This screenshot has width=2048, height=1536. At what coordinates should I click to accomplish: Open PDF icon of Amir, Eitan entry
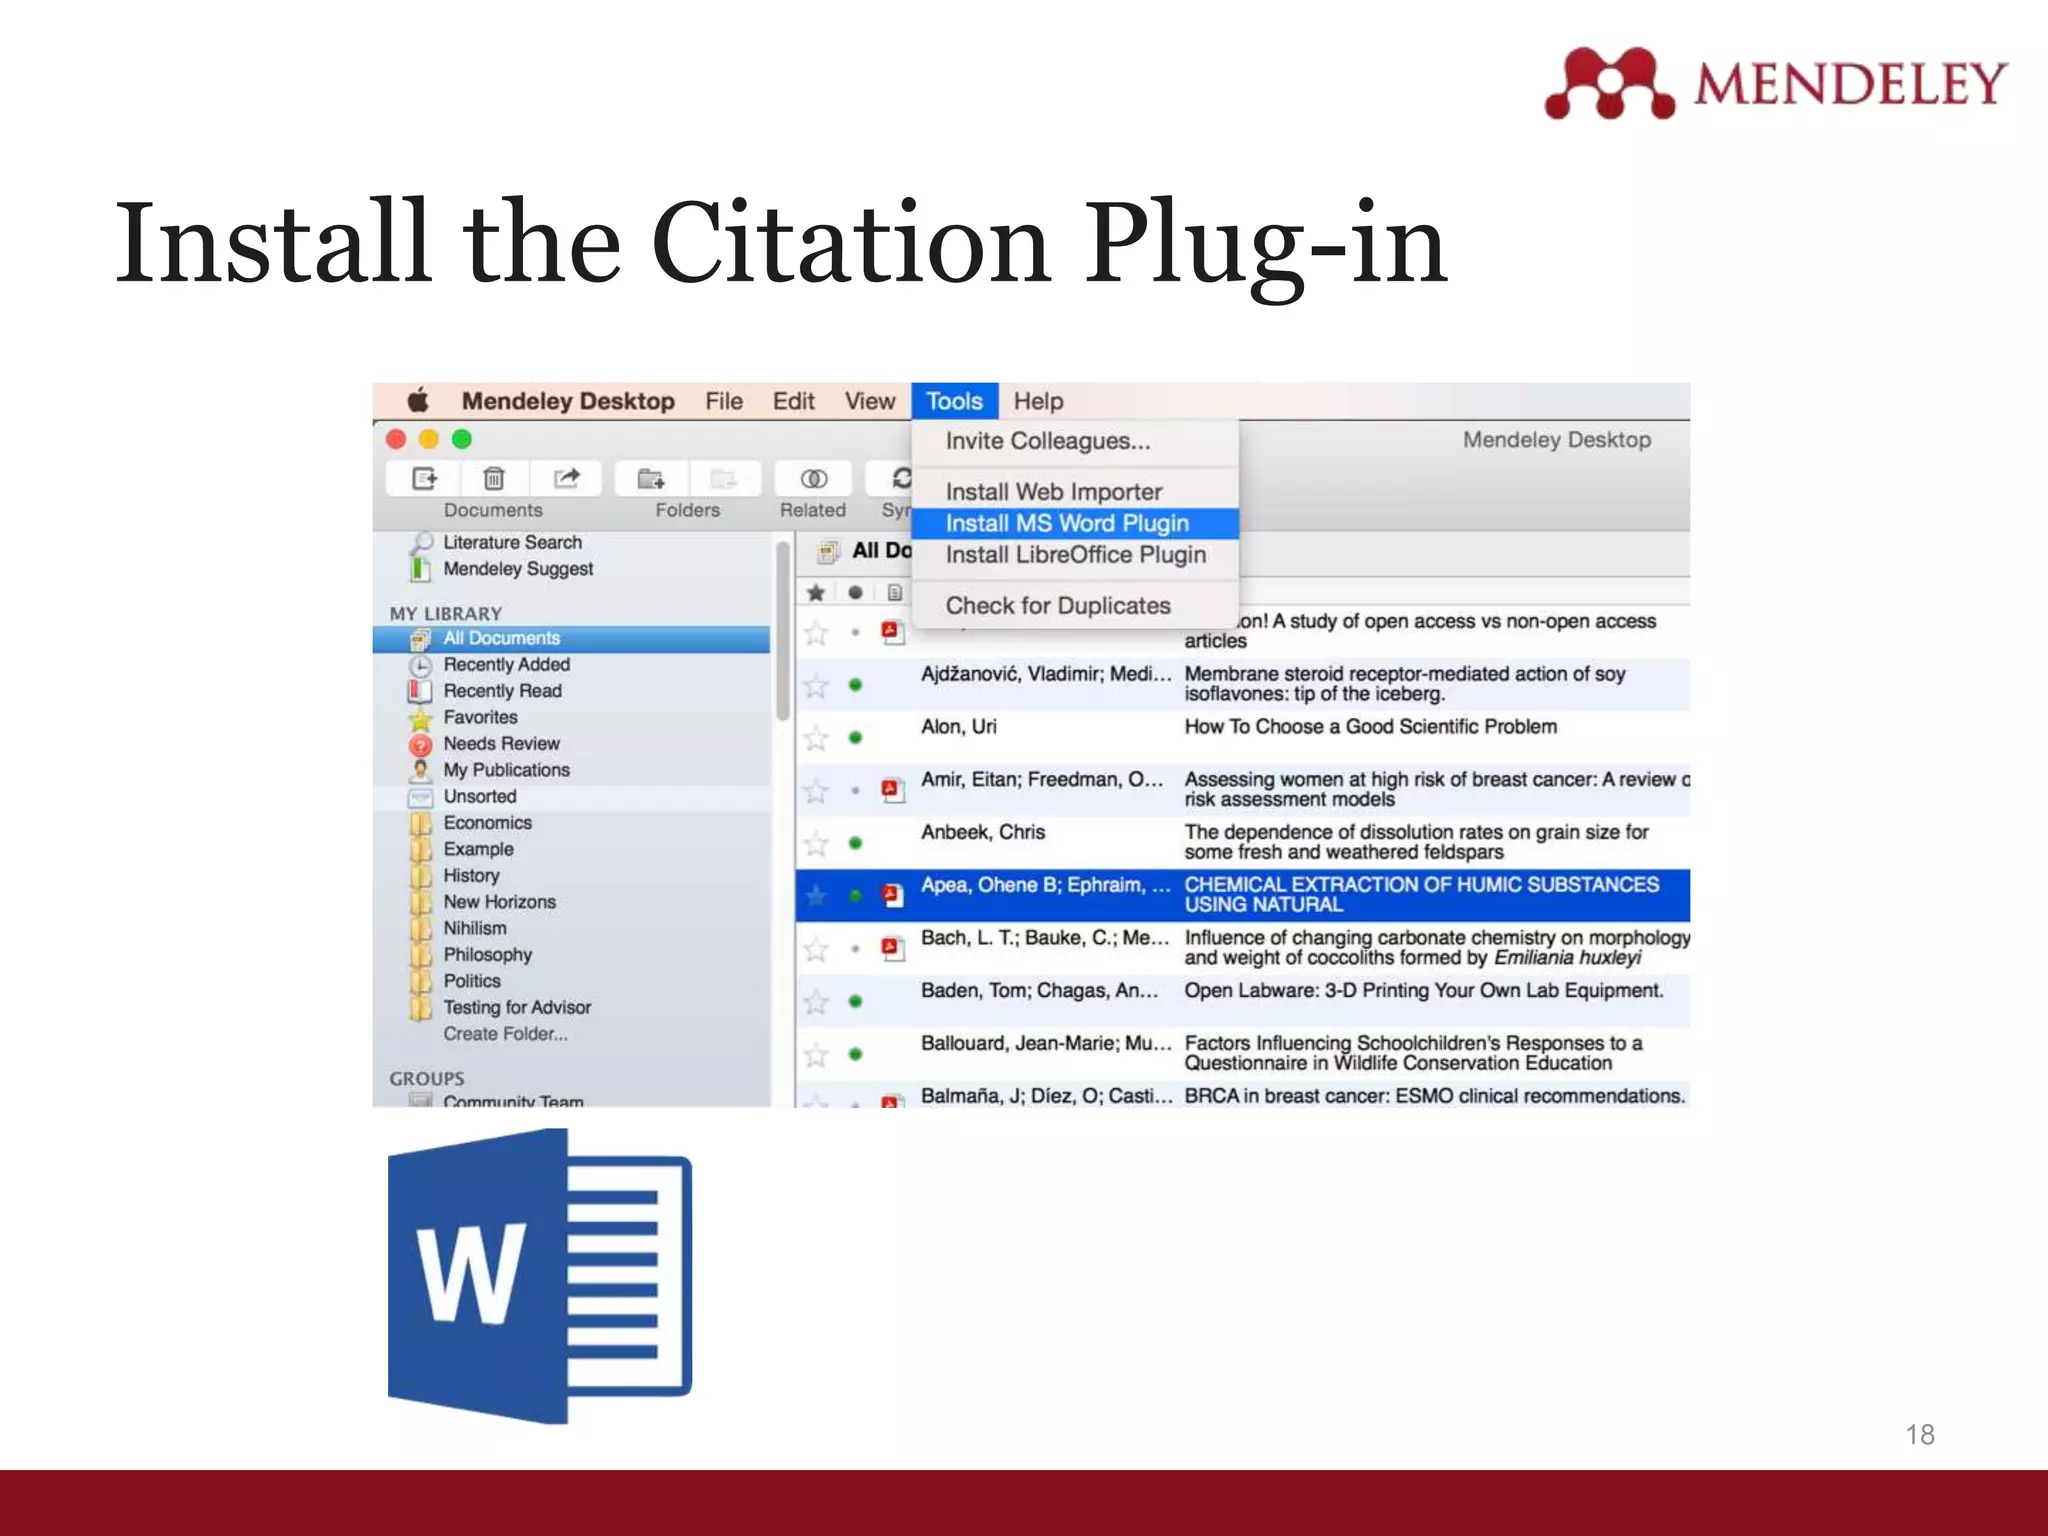892,790
